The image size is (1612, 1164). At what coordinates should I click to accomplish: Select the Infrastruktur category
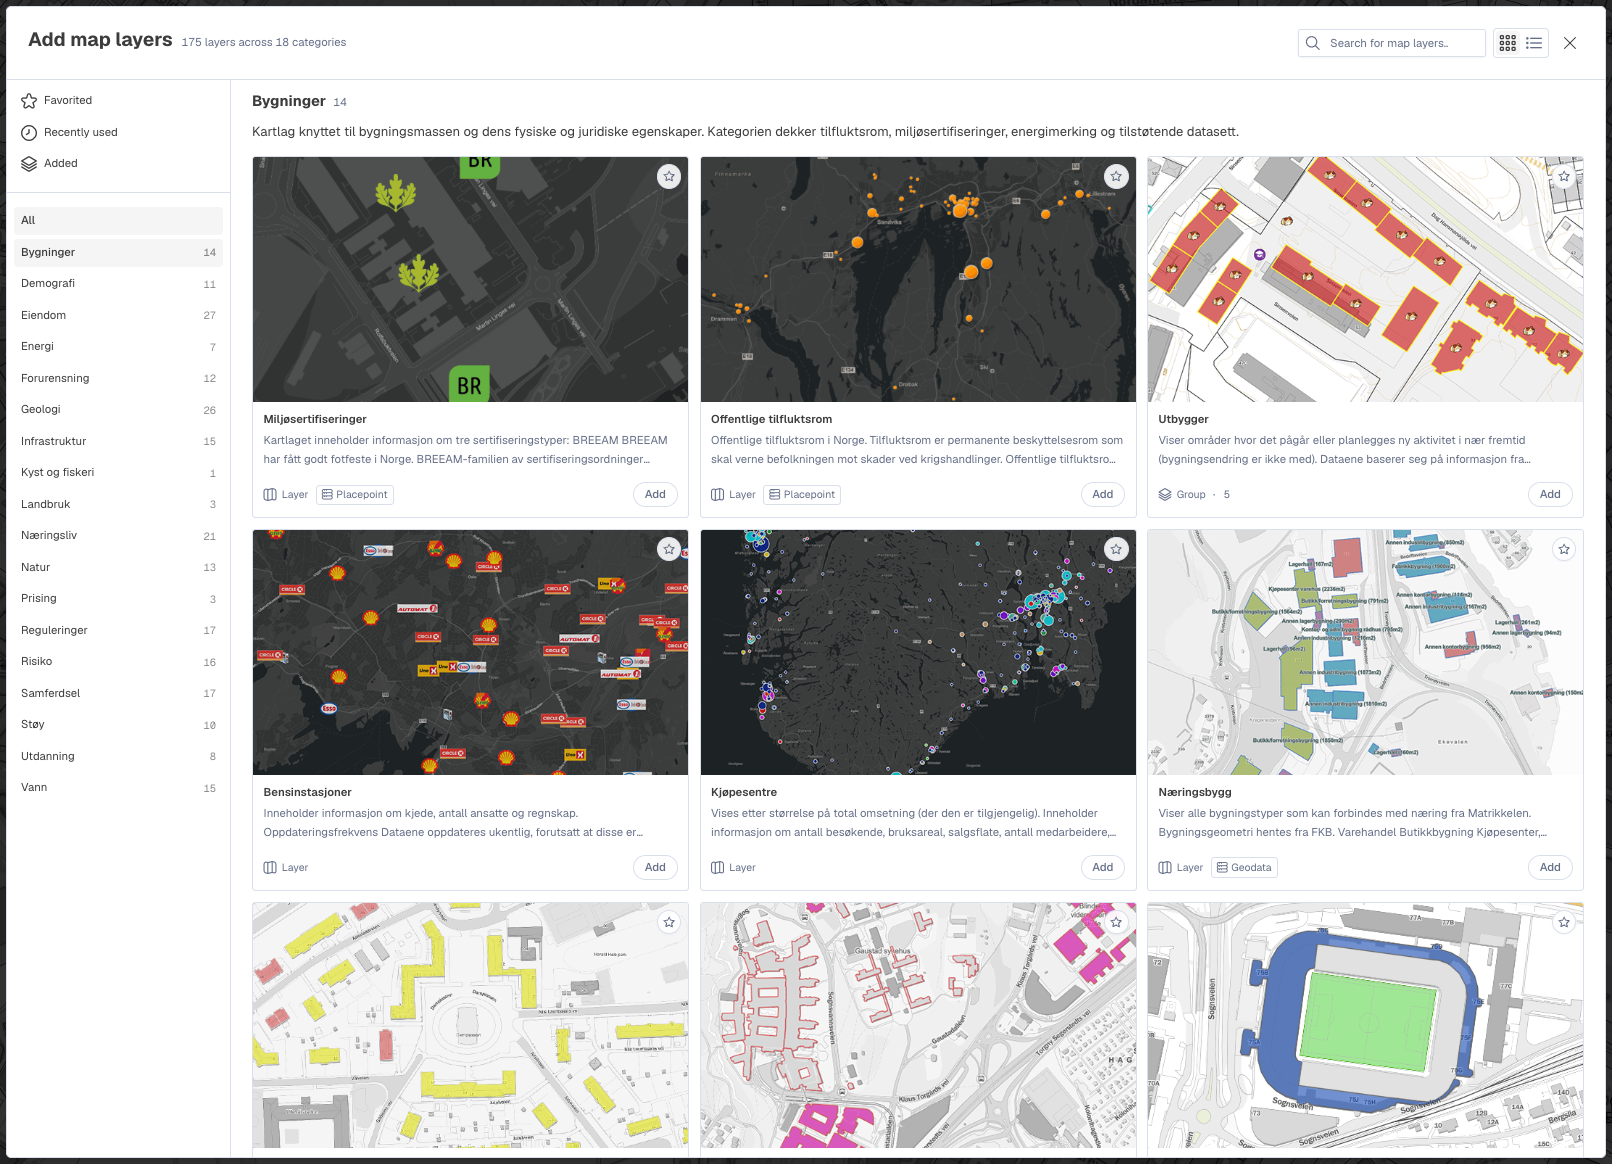click(x=118, y=441)
